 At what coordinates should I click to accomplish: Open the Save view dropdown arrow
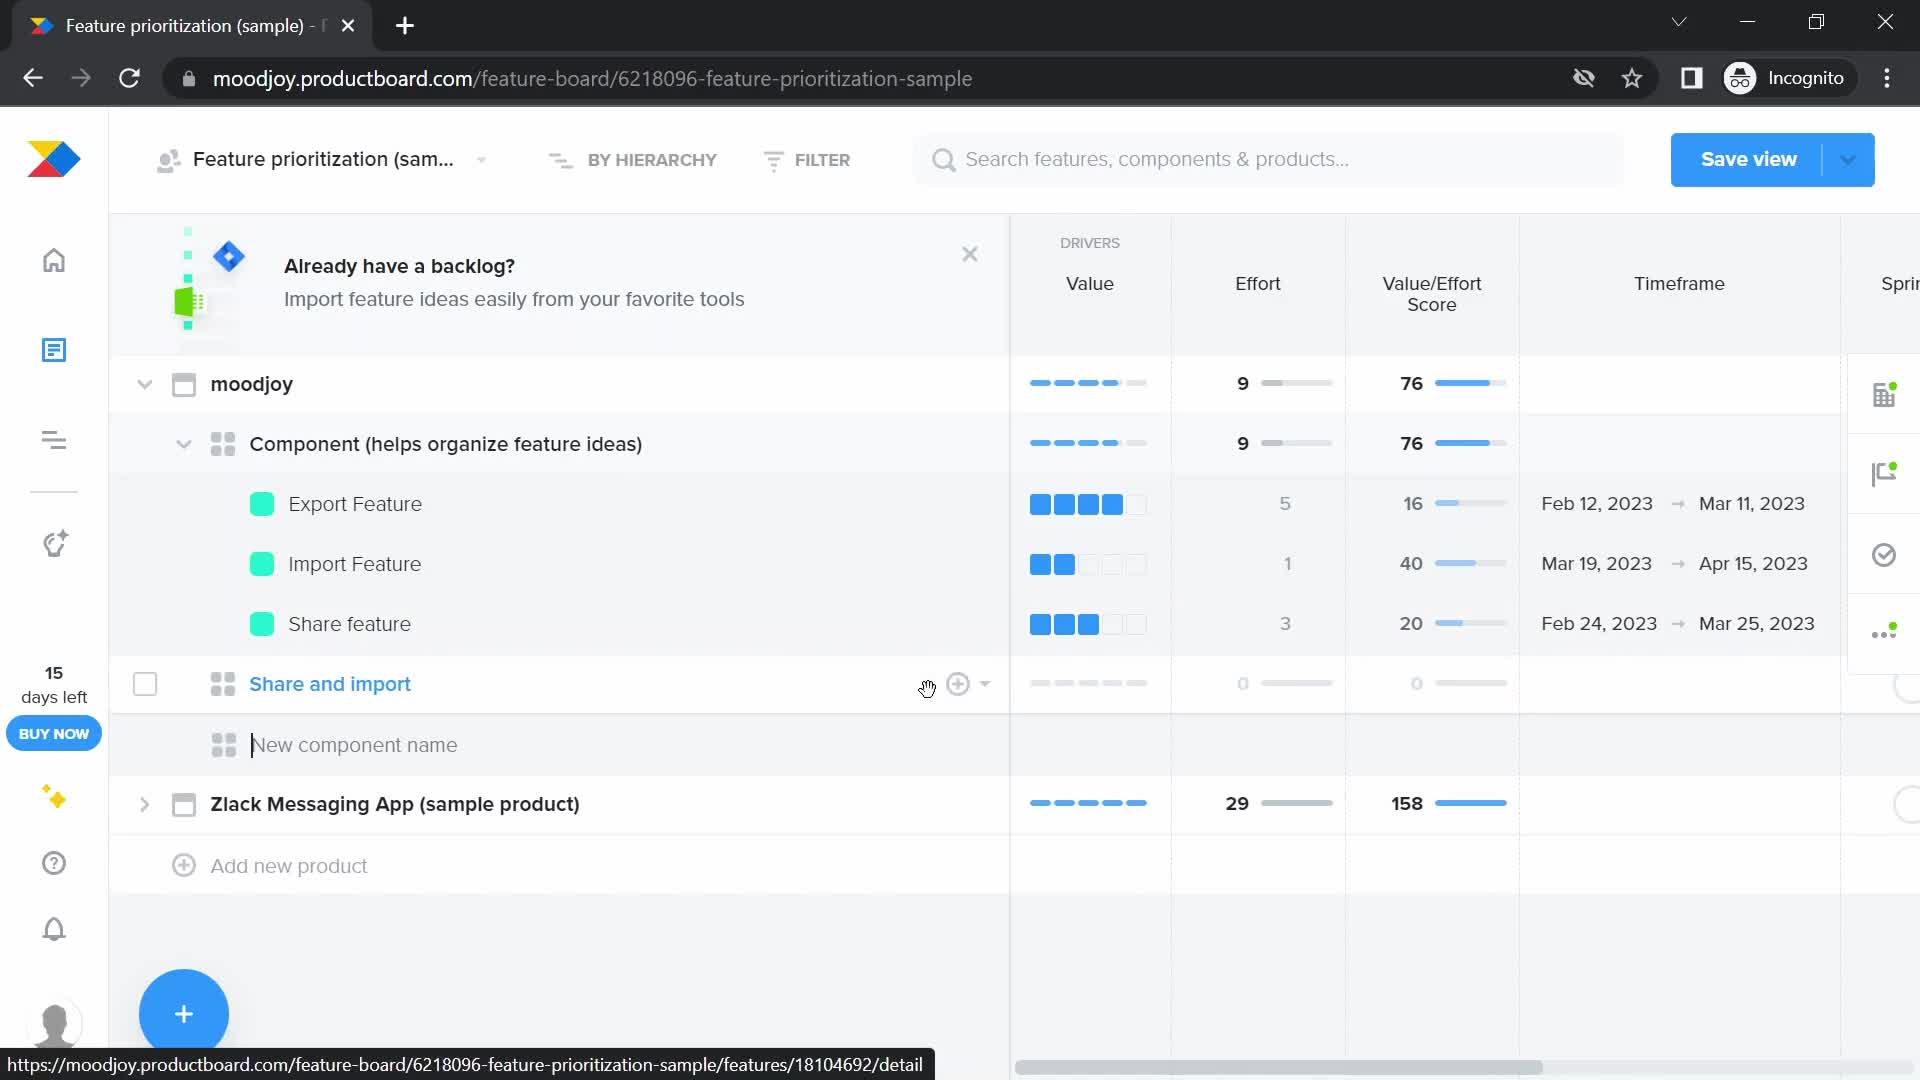[1848, 160]
